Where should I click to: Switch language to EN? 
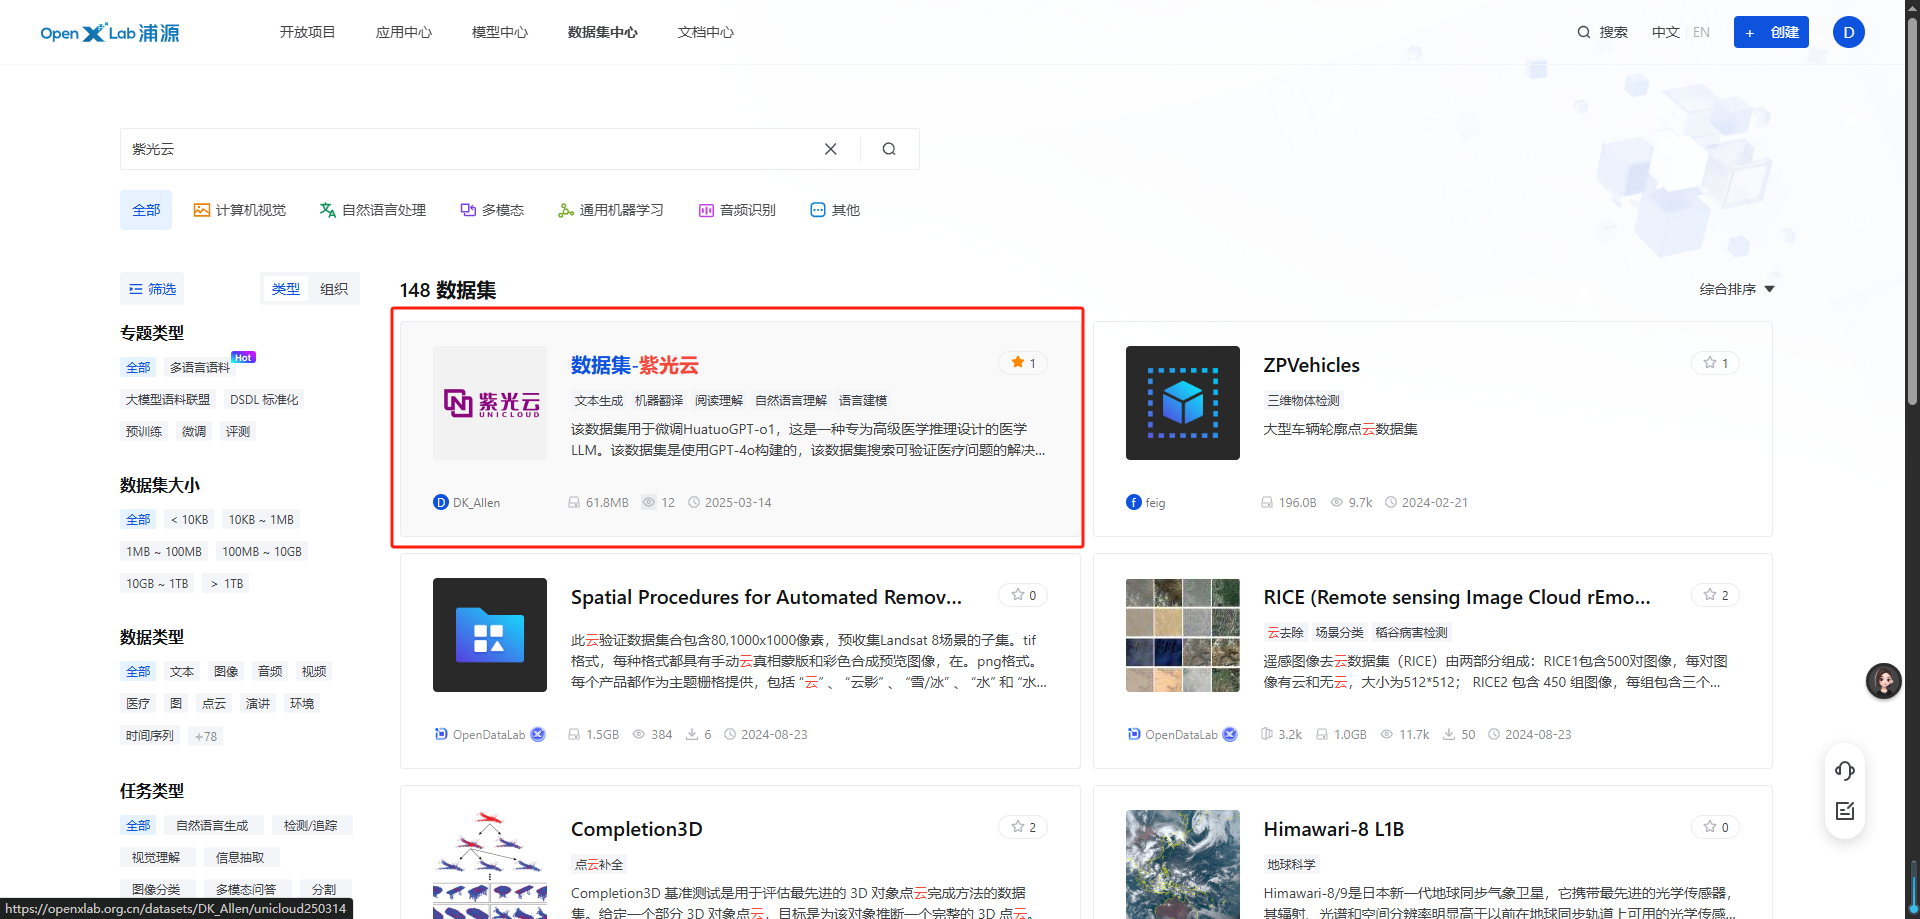(1701, 32)
